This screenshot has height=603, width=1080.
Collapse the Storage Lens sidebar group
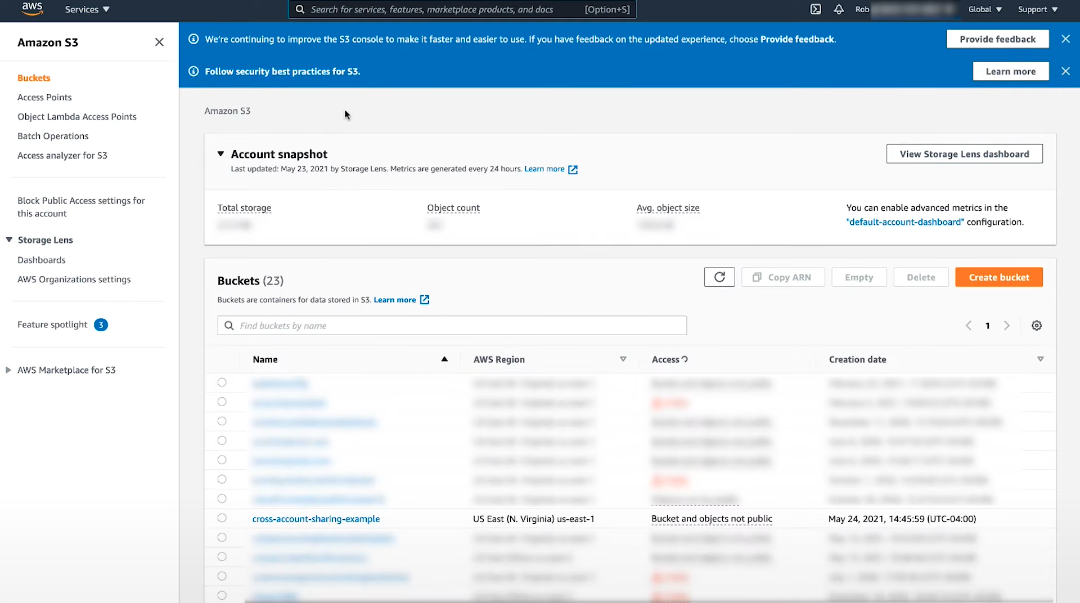tap(9, 240)
